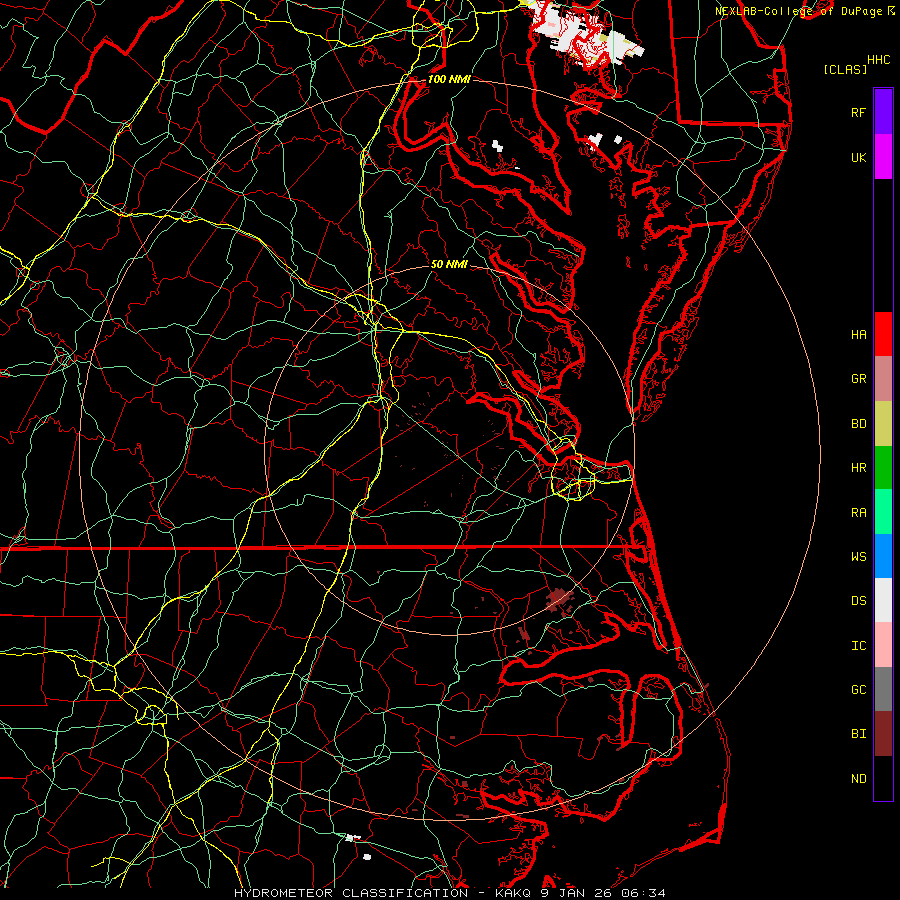Click the BD yellow legend swatch
900x900 pixels.
(x=883, y=424)
